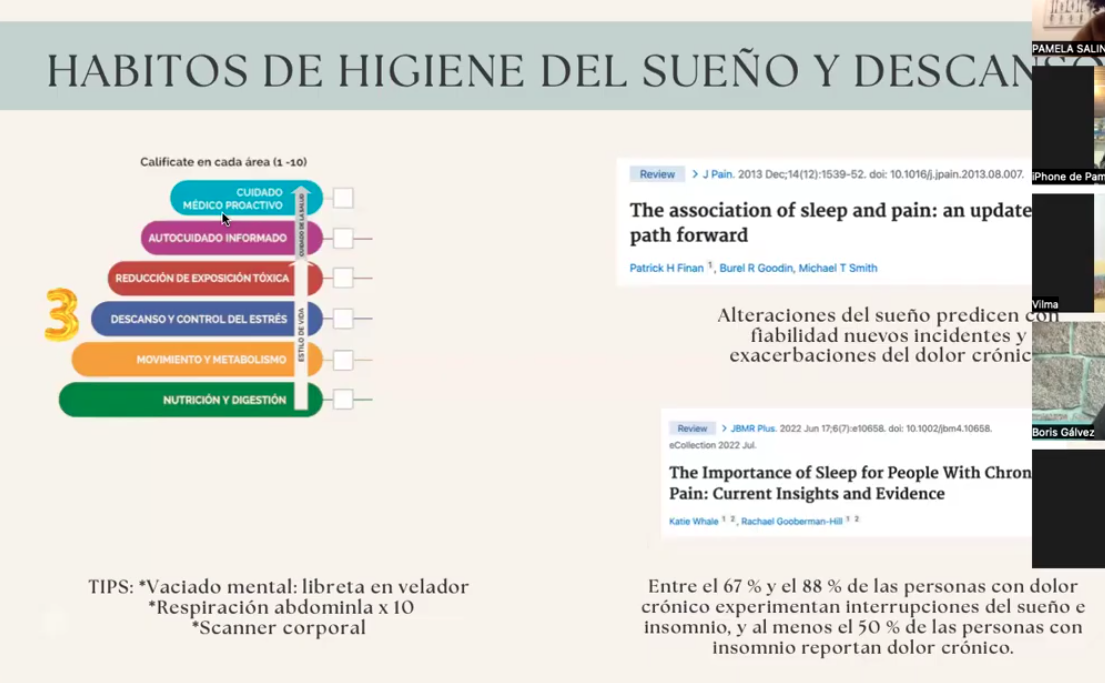This screenshot has width=1105, height=683.
Task: Toggle the Movimiento y Metabolismo checkbox
Action: (343, 360)
